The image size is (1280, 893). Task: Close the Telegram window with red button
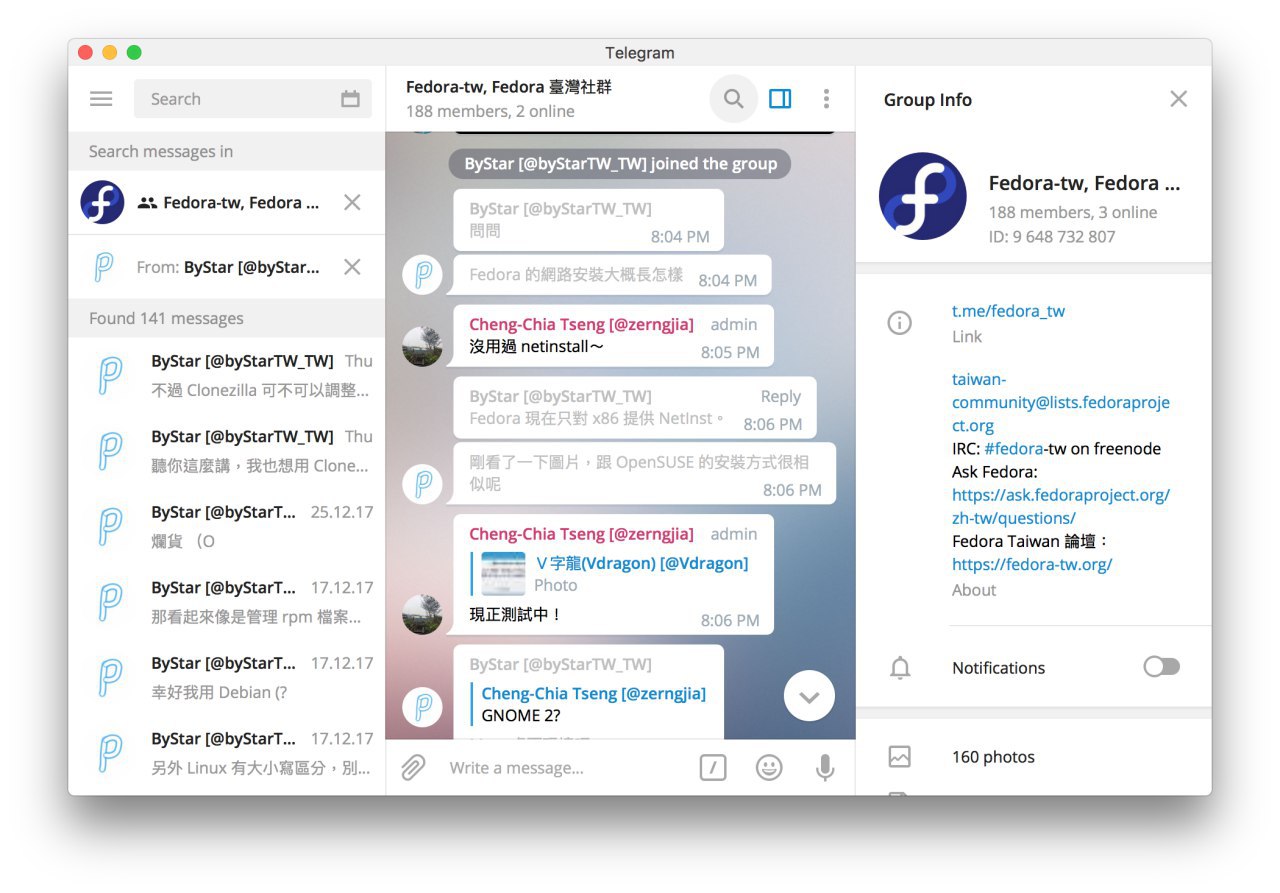[85, 53]
